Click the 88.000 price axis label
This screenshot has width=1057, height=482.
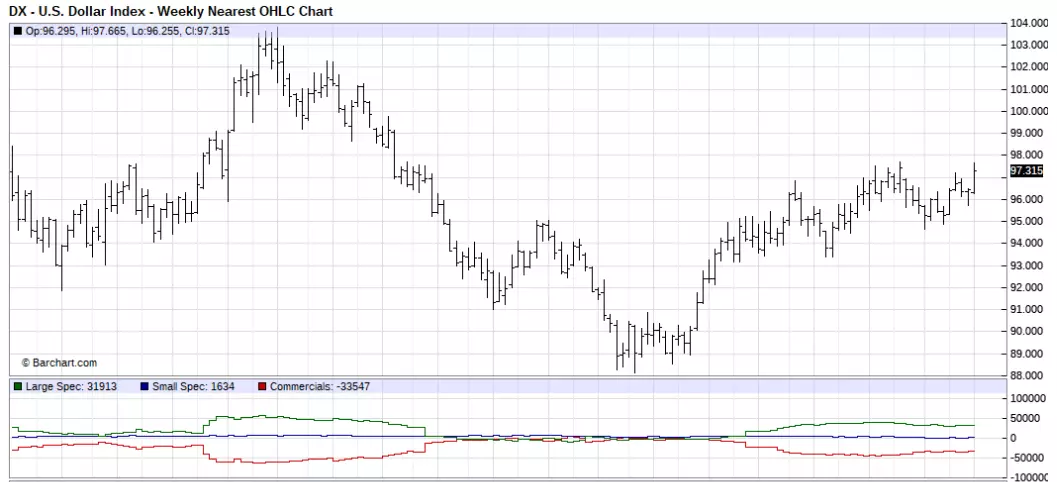1029,375
